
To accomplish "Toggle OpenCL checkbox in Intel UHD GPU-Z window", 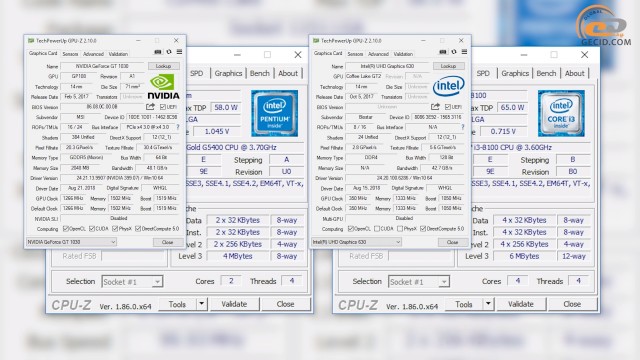I will click(x=350, y=229).
